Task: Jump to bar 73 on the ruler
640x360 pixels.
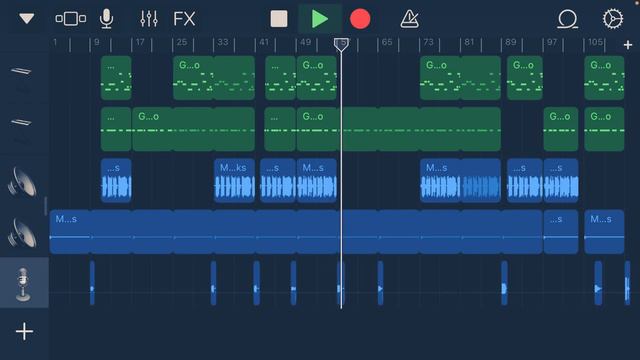Action: 428,42
